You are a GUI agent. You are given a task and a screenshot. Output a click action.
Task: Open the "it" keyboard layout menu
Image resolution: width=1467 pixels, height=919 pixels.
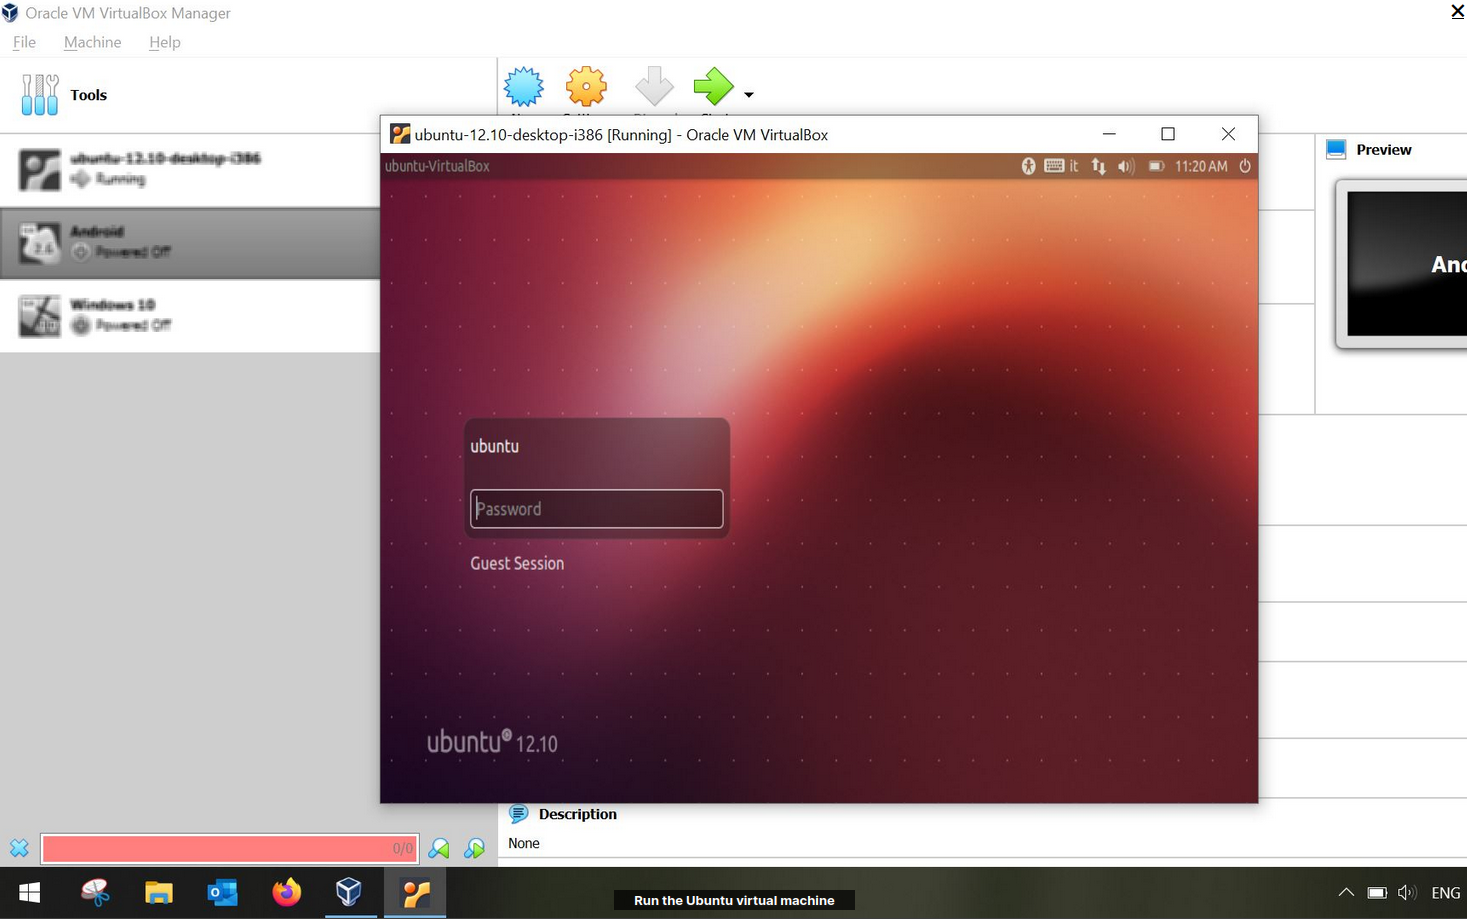(1073, 166)
